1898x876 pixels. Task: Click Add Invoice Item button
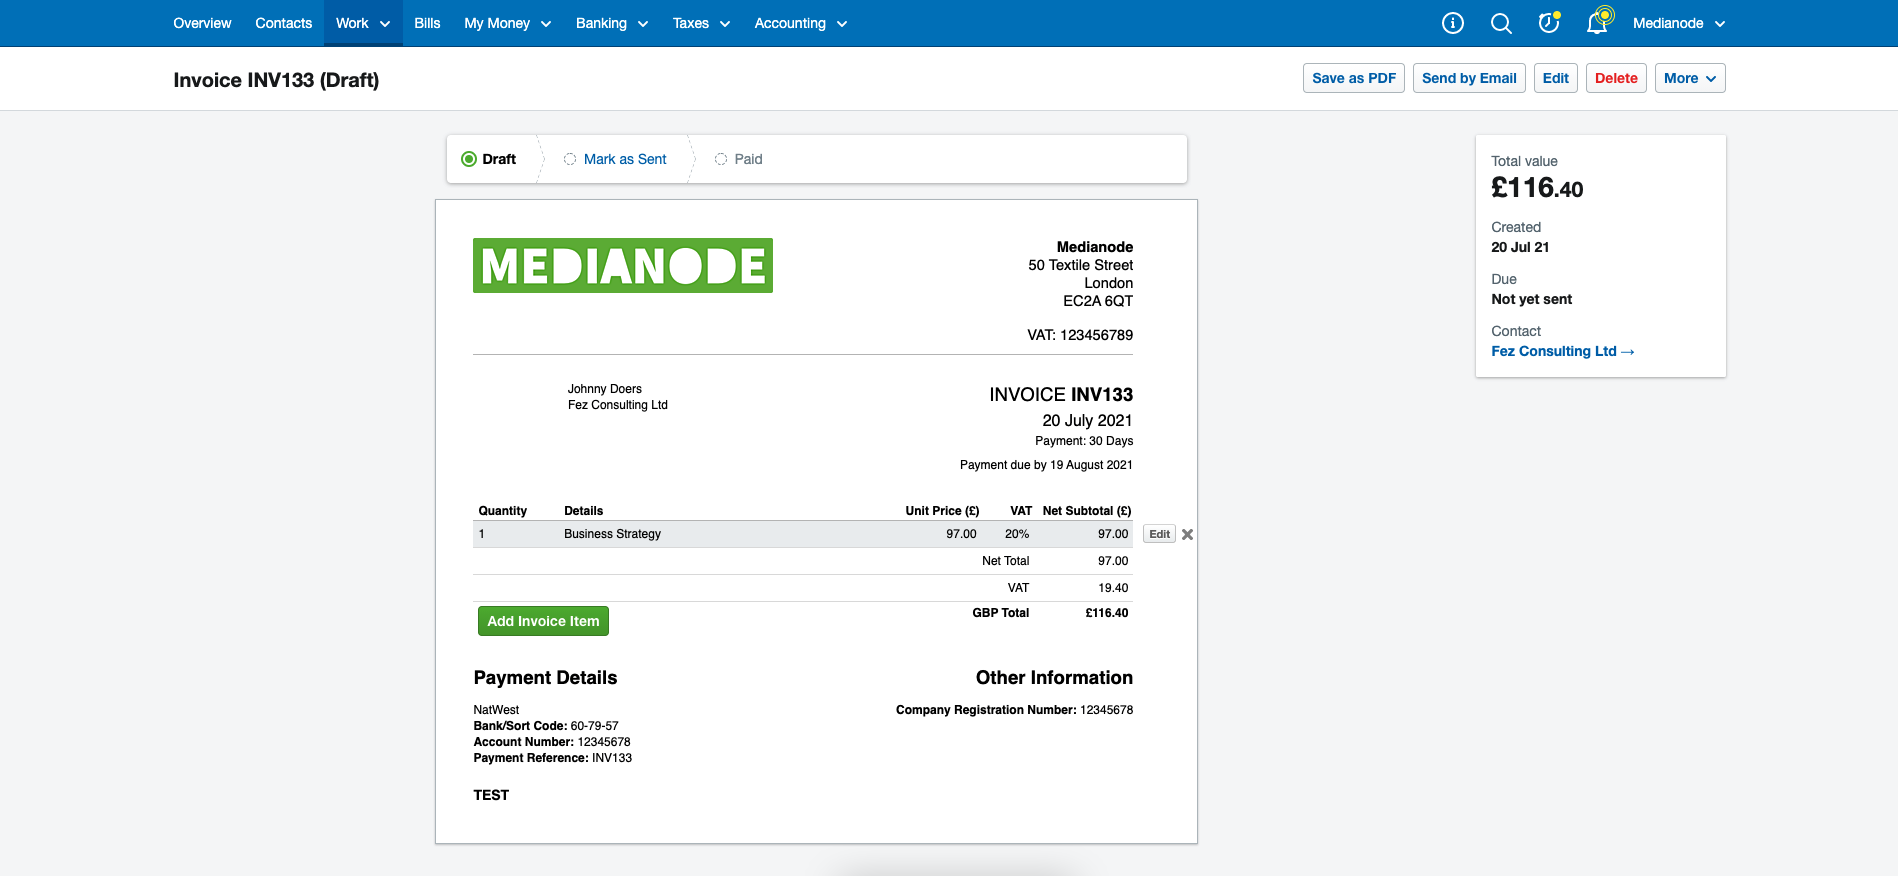tap(543, 621)
